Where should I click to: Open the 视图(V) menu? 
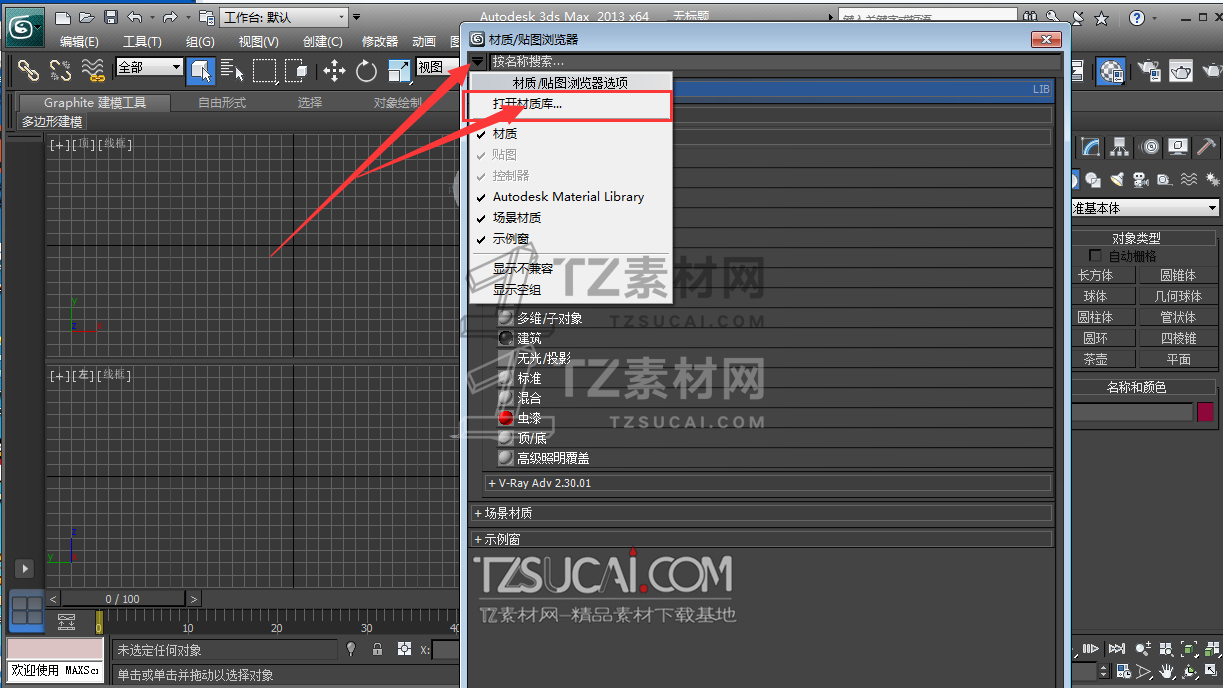click(258, 41)
